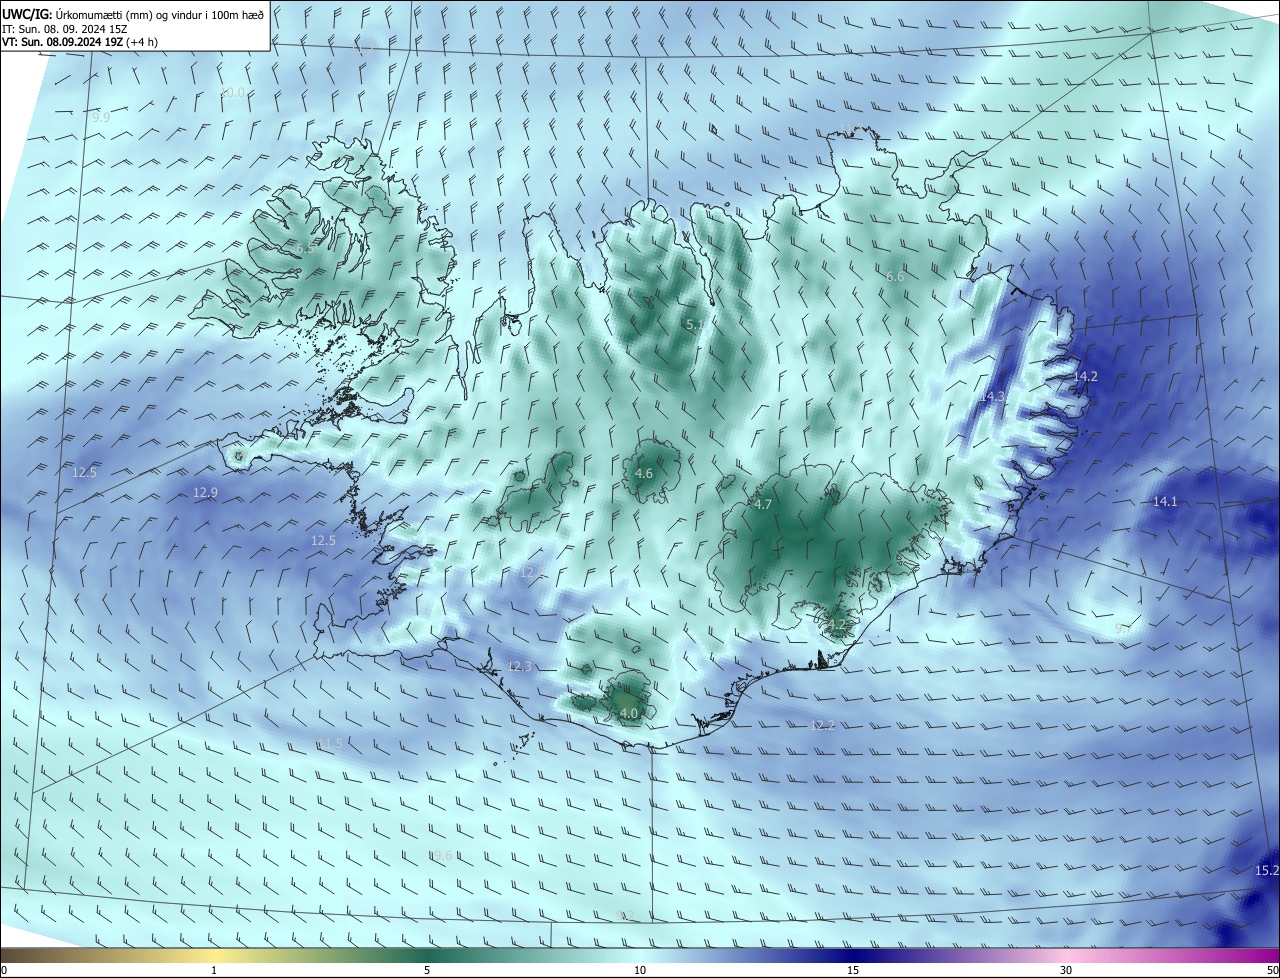
Task: Click the 9.9 value label on the map
Action: point(101,118)
